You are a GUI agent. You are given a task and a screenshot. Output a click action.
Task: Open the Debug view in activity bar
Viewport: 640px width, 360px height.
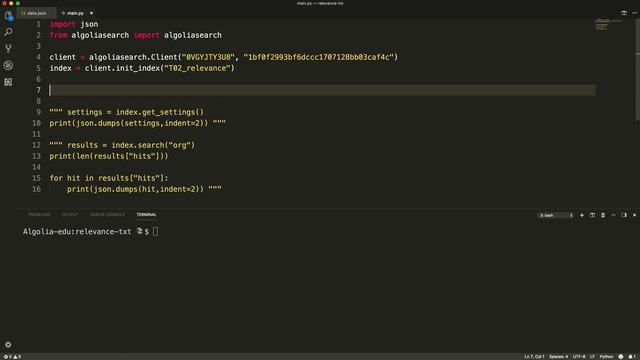8,65
